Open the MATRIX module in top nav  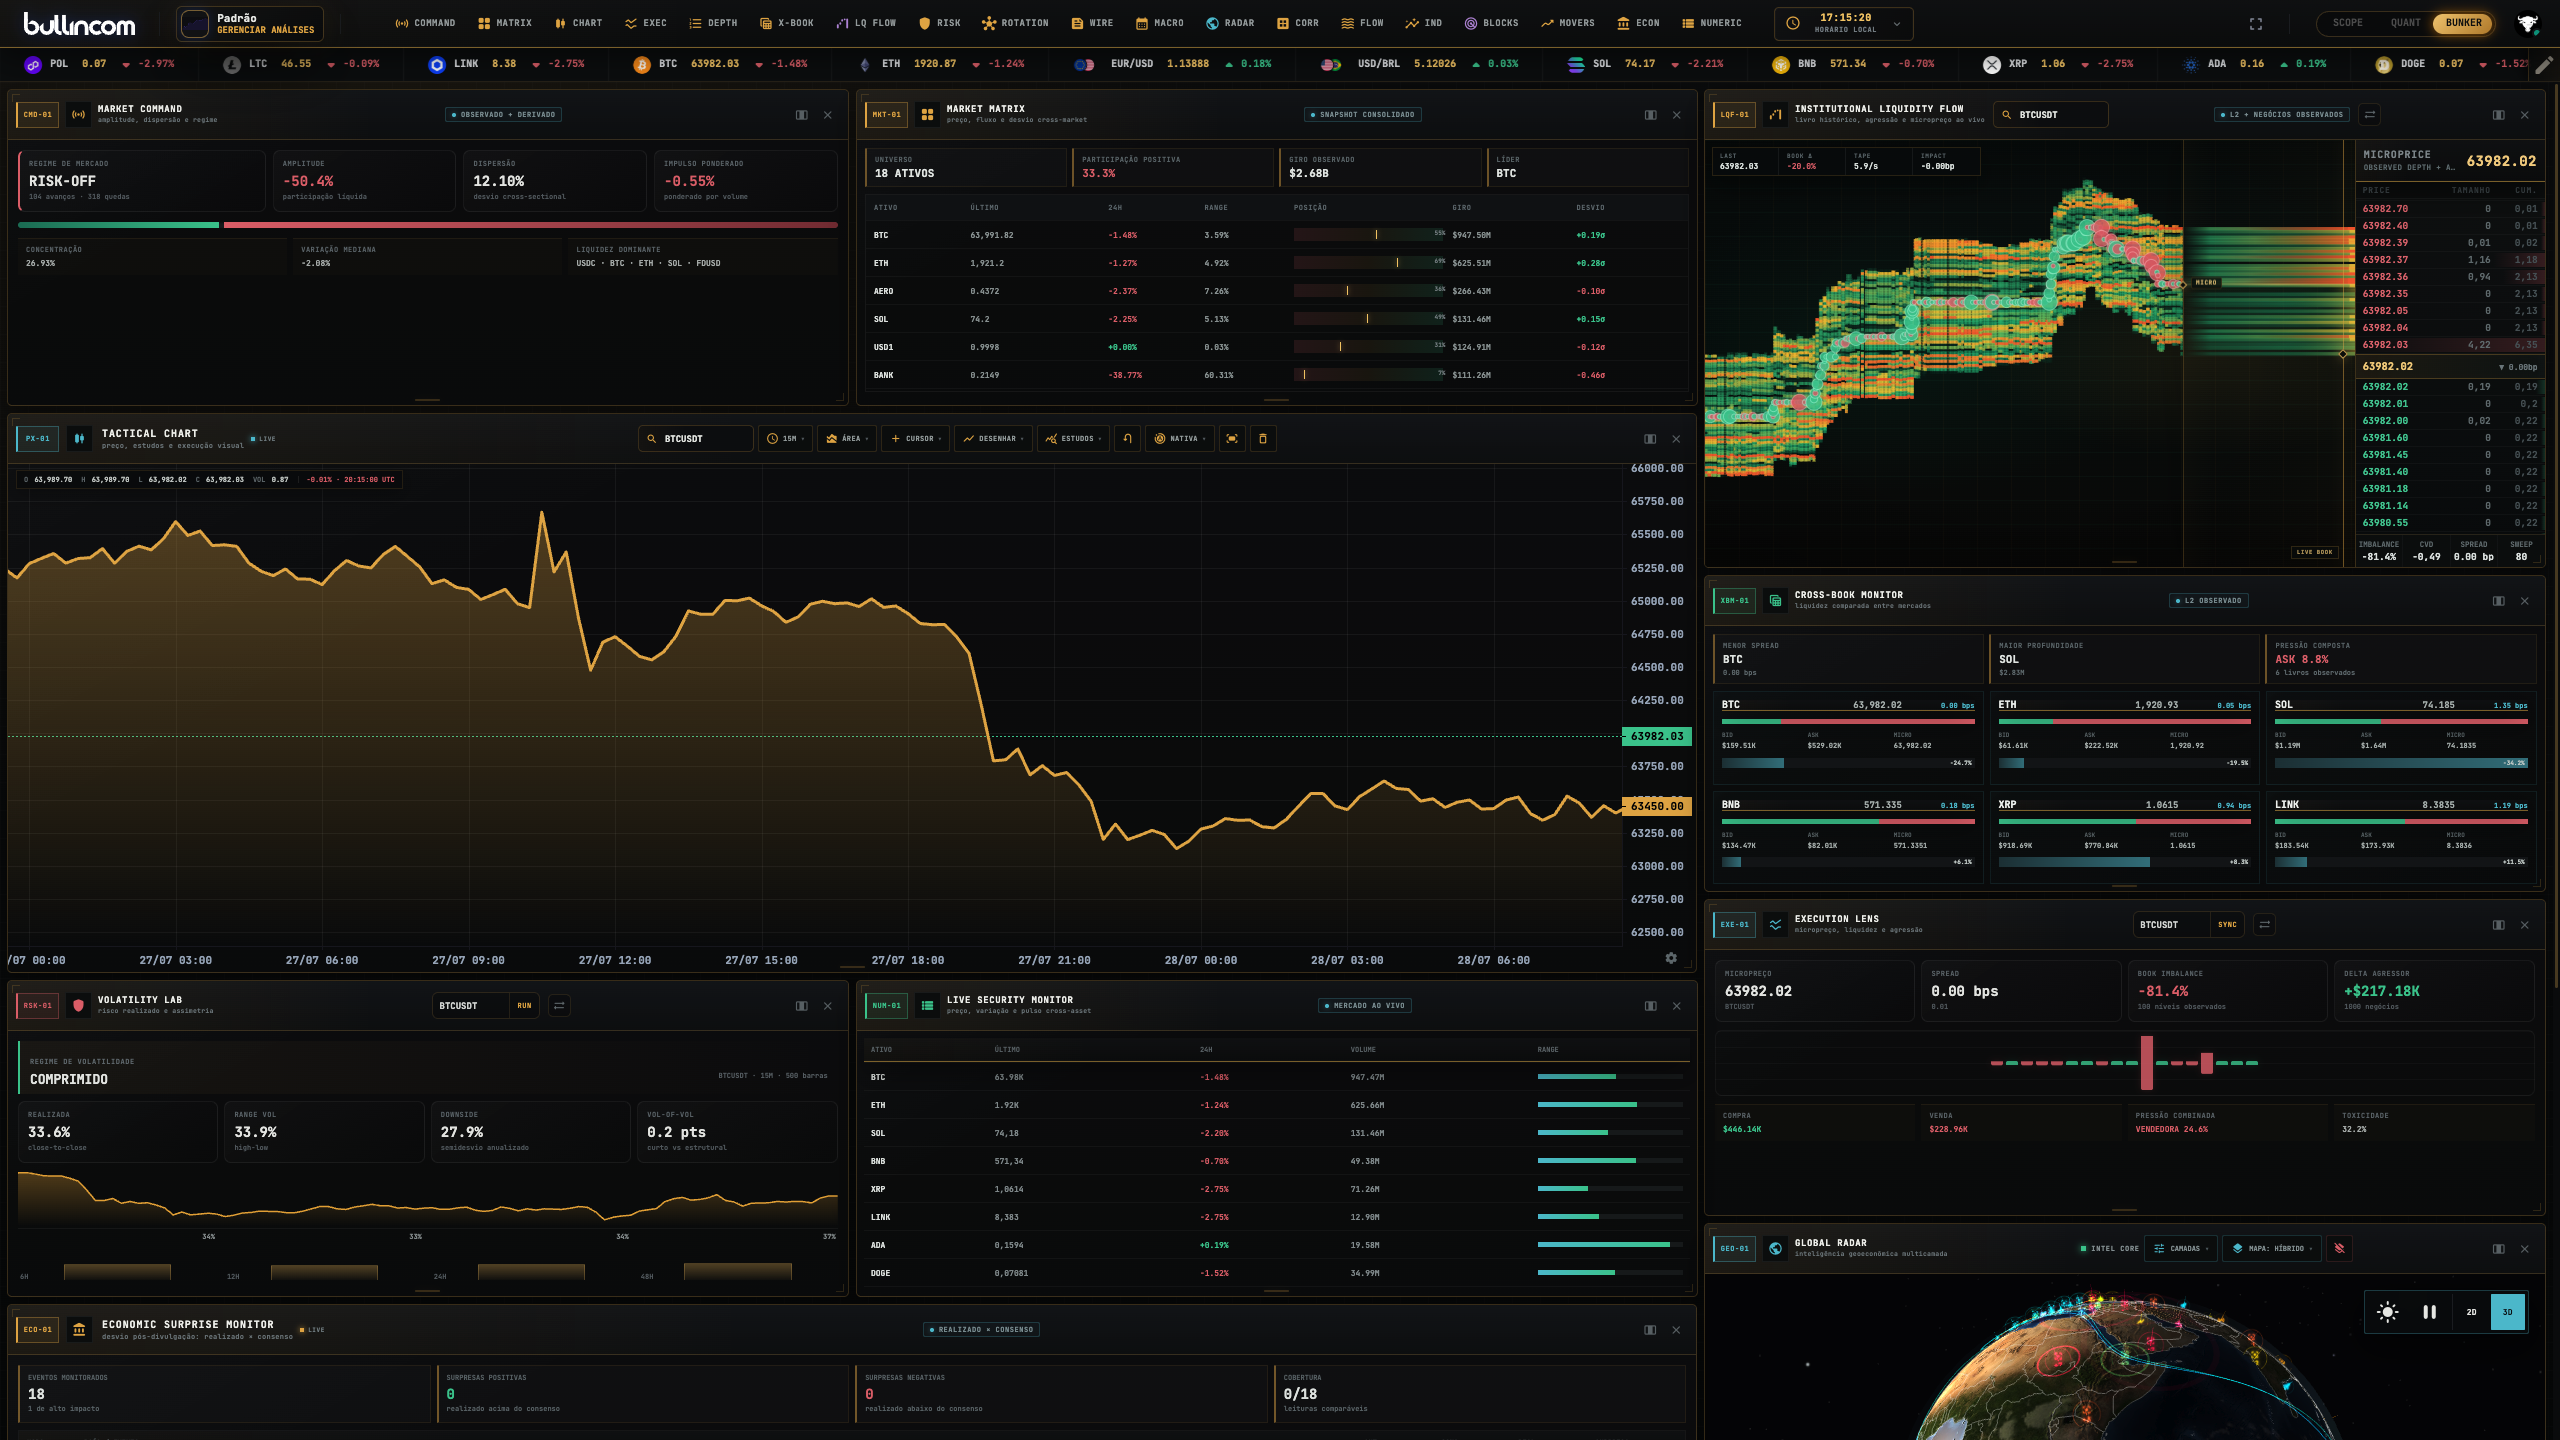[505, 23]
